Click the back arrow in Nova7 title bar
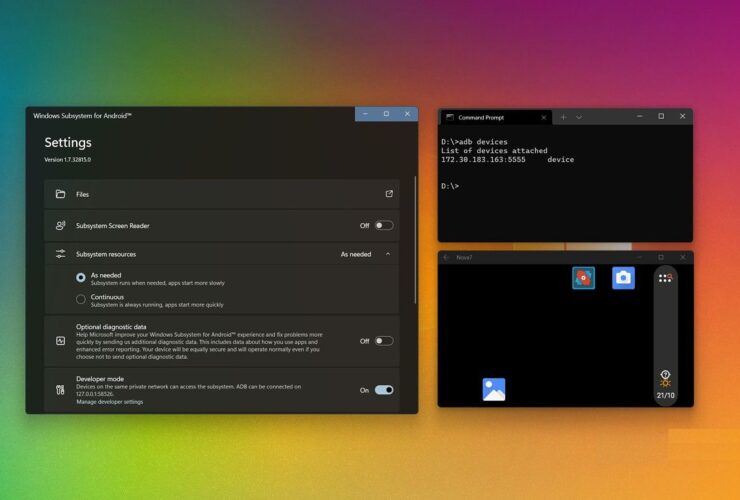Image resolution: width=740 pixels, height=500 pixels. point(446,257)
